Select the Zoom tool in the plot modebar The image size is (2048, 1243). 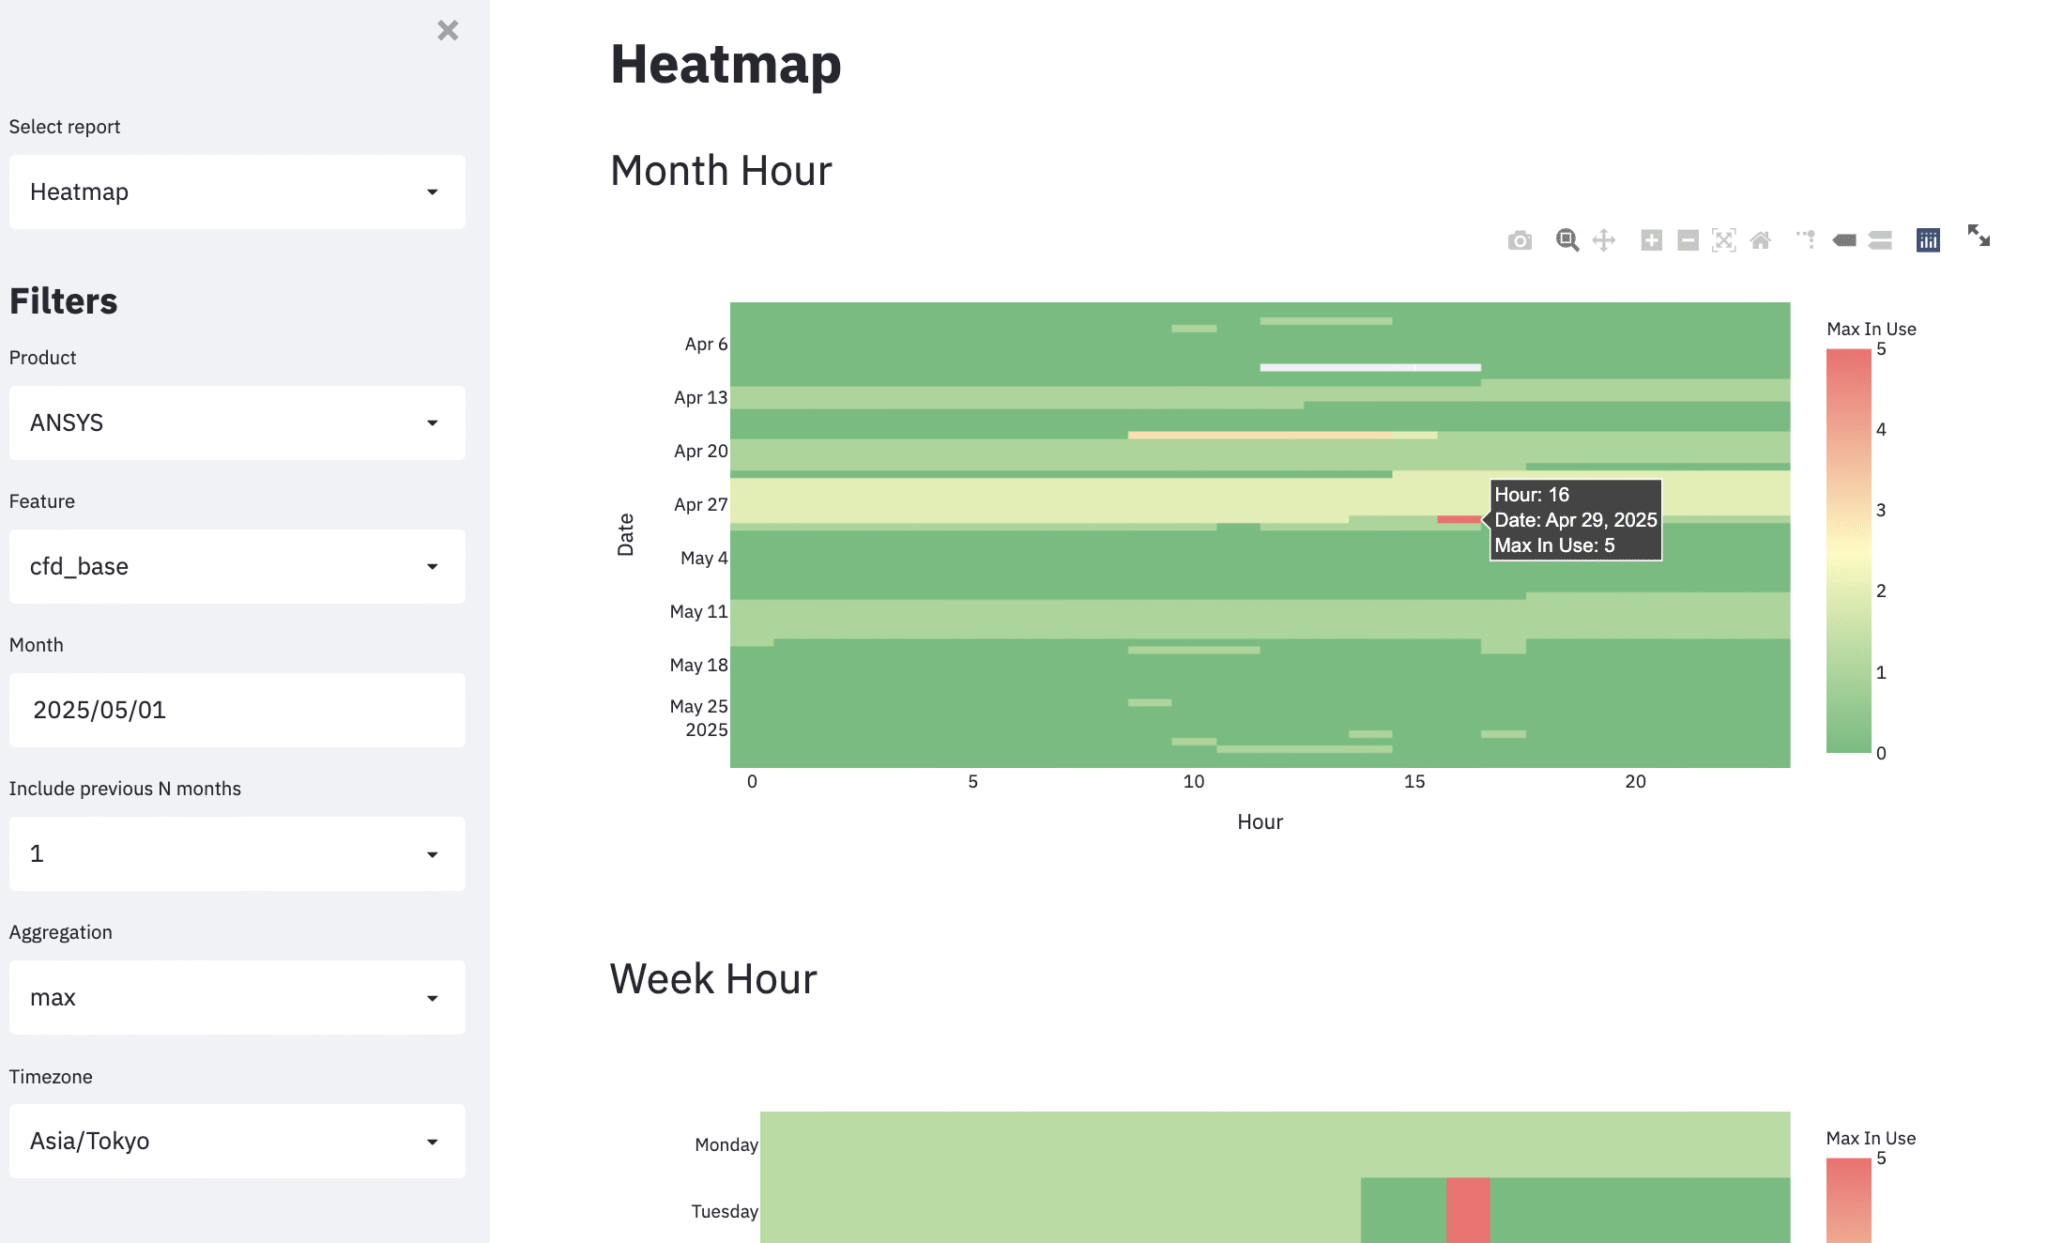[1567, 240]
